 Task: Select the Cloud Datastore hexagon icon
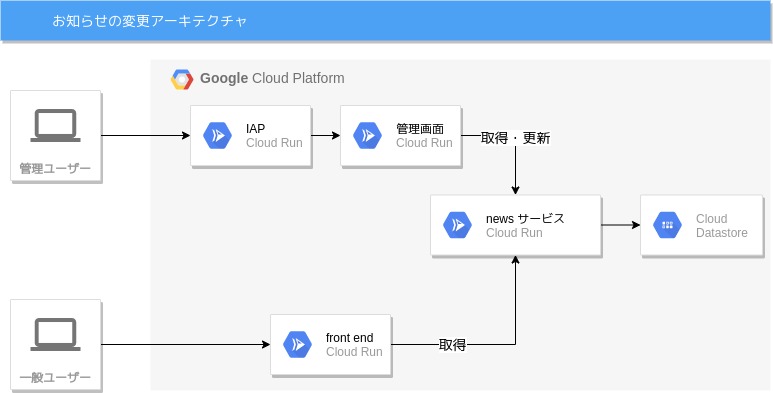click(x=668, y=225)
